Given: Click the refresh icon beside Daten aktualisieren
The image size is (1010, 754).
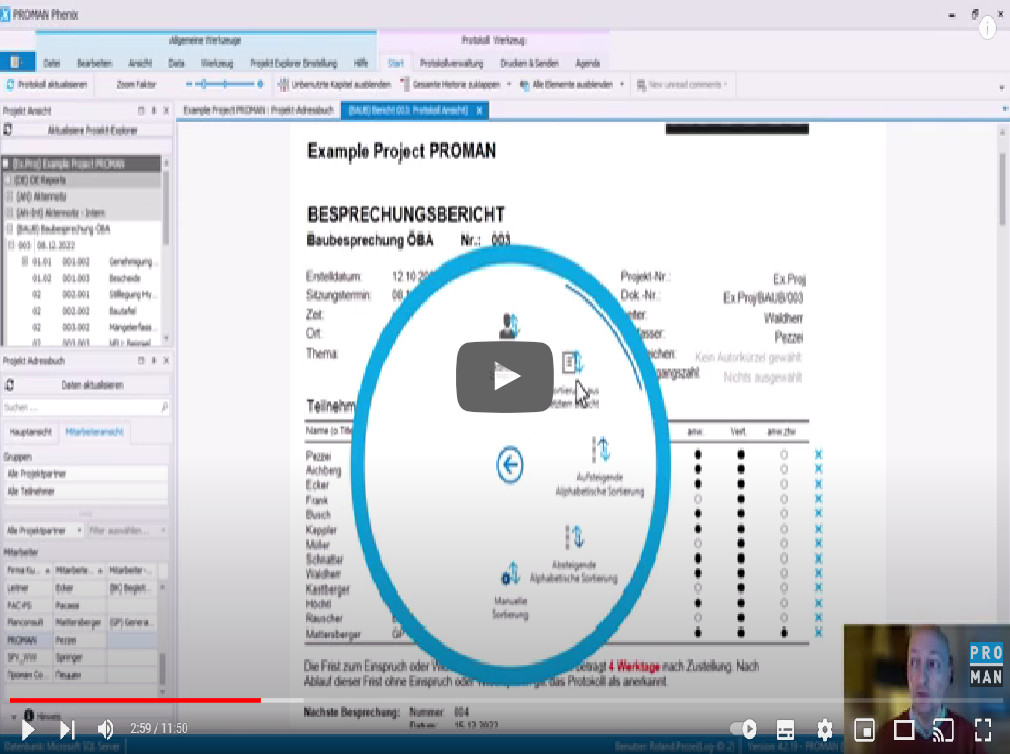Looking at the screenshot, I should click(9, 385).
